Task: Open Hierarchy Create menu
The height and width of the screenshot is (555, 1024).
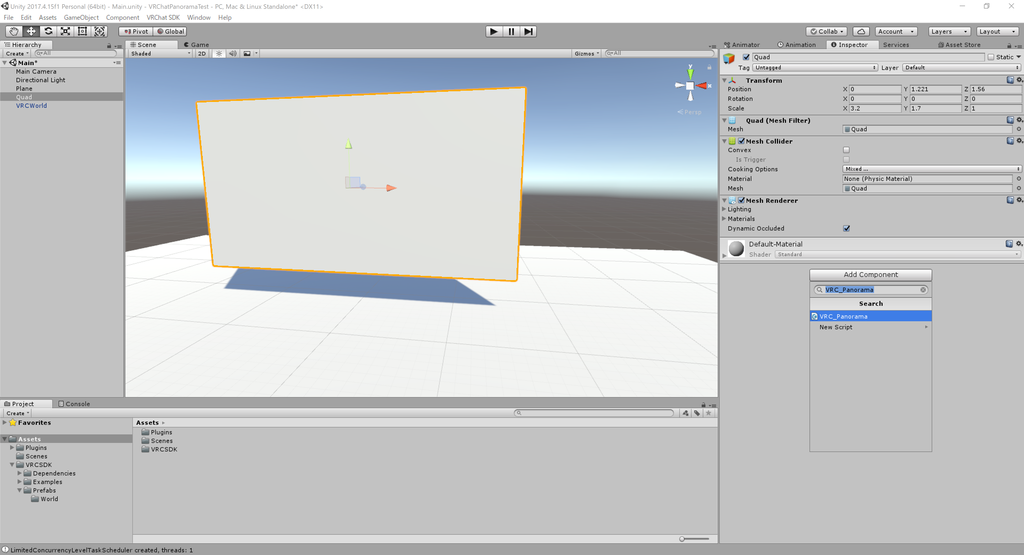Action: point(17,54)
